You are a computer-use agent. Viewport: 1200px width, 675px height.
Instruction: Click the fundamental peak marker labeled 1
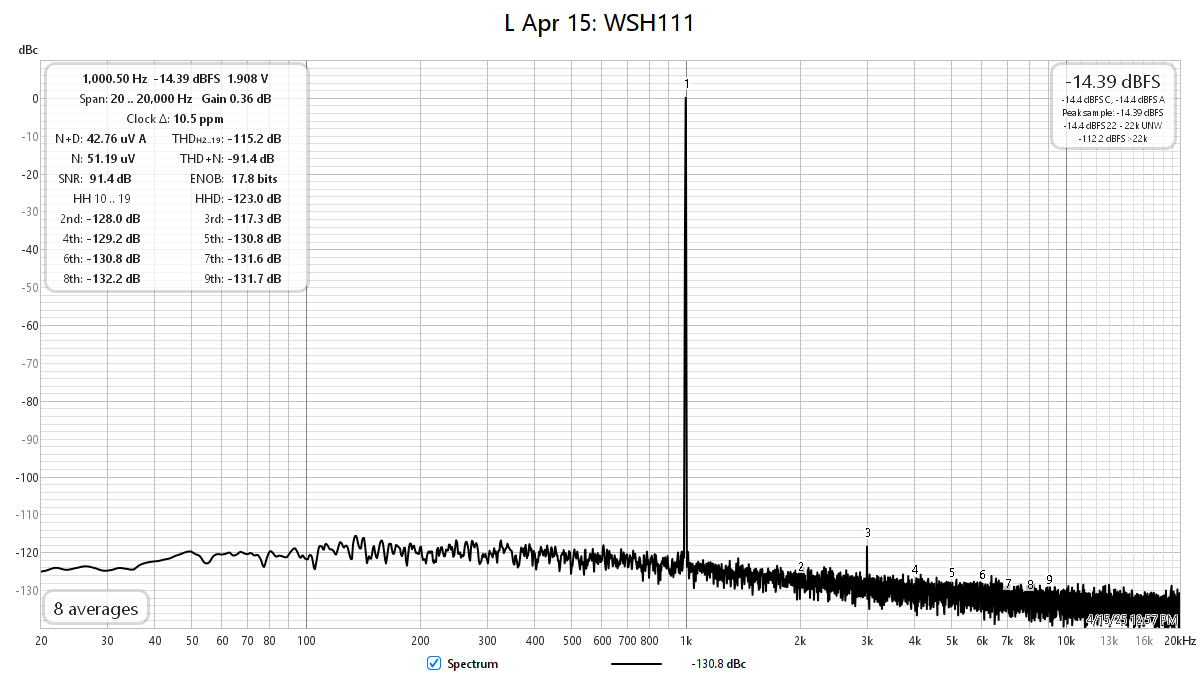(x=686, y=84)
